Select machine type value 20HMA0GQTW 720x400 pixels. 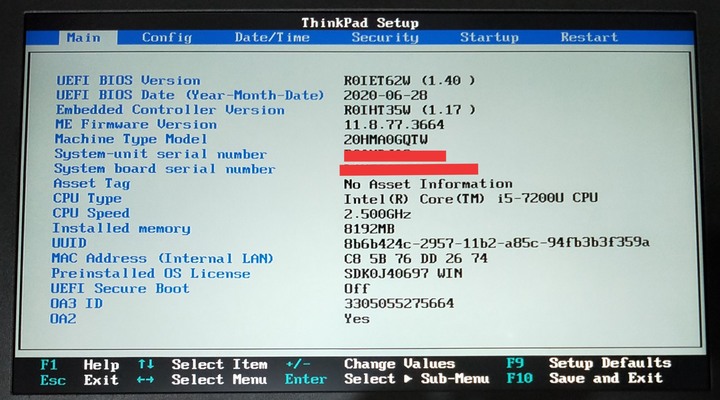point(385,140)
